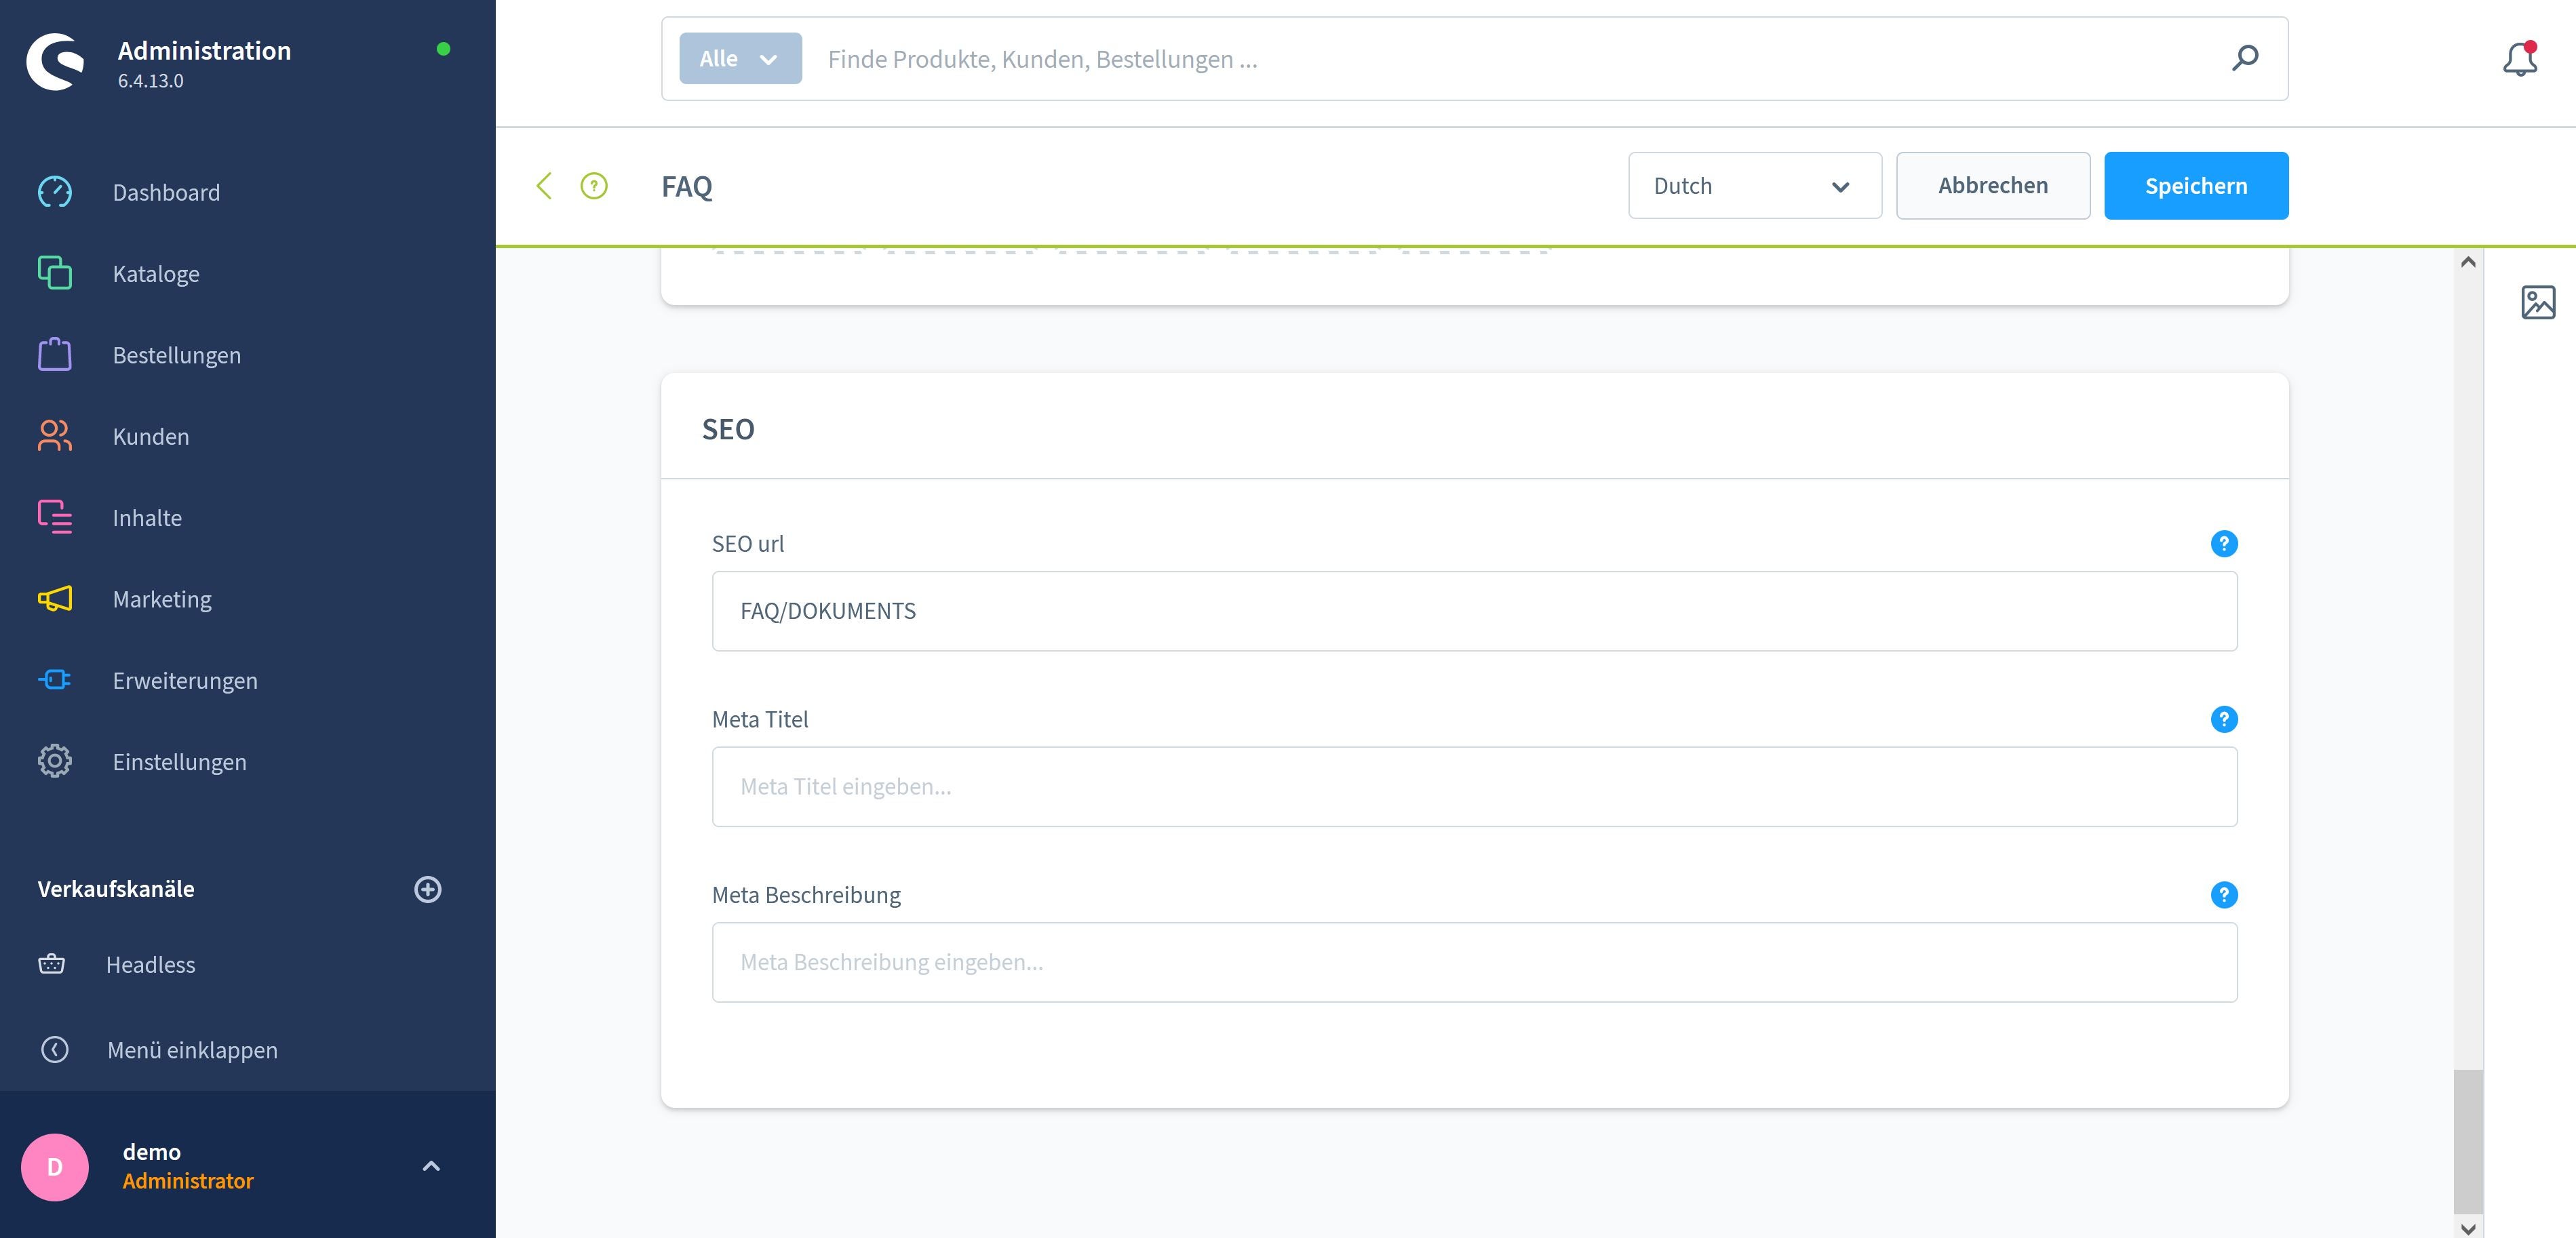This screenshot has height=1238, width=2576.
Task: Open the media image sidebar icon
Action: tap(2538, 302)
